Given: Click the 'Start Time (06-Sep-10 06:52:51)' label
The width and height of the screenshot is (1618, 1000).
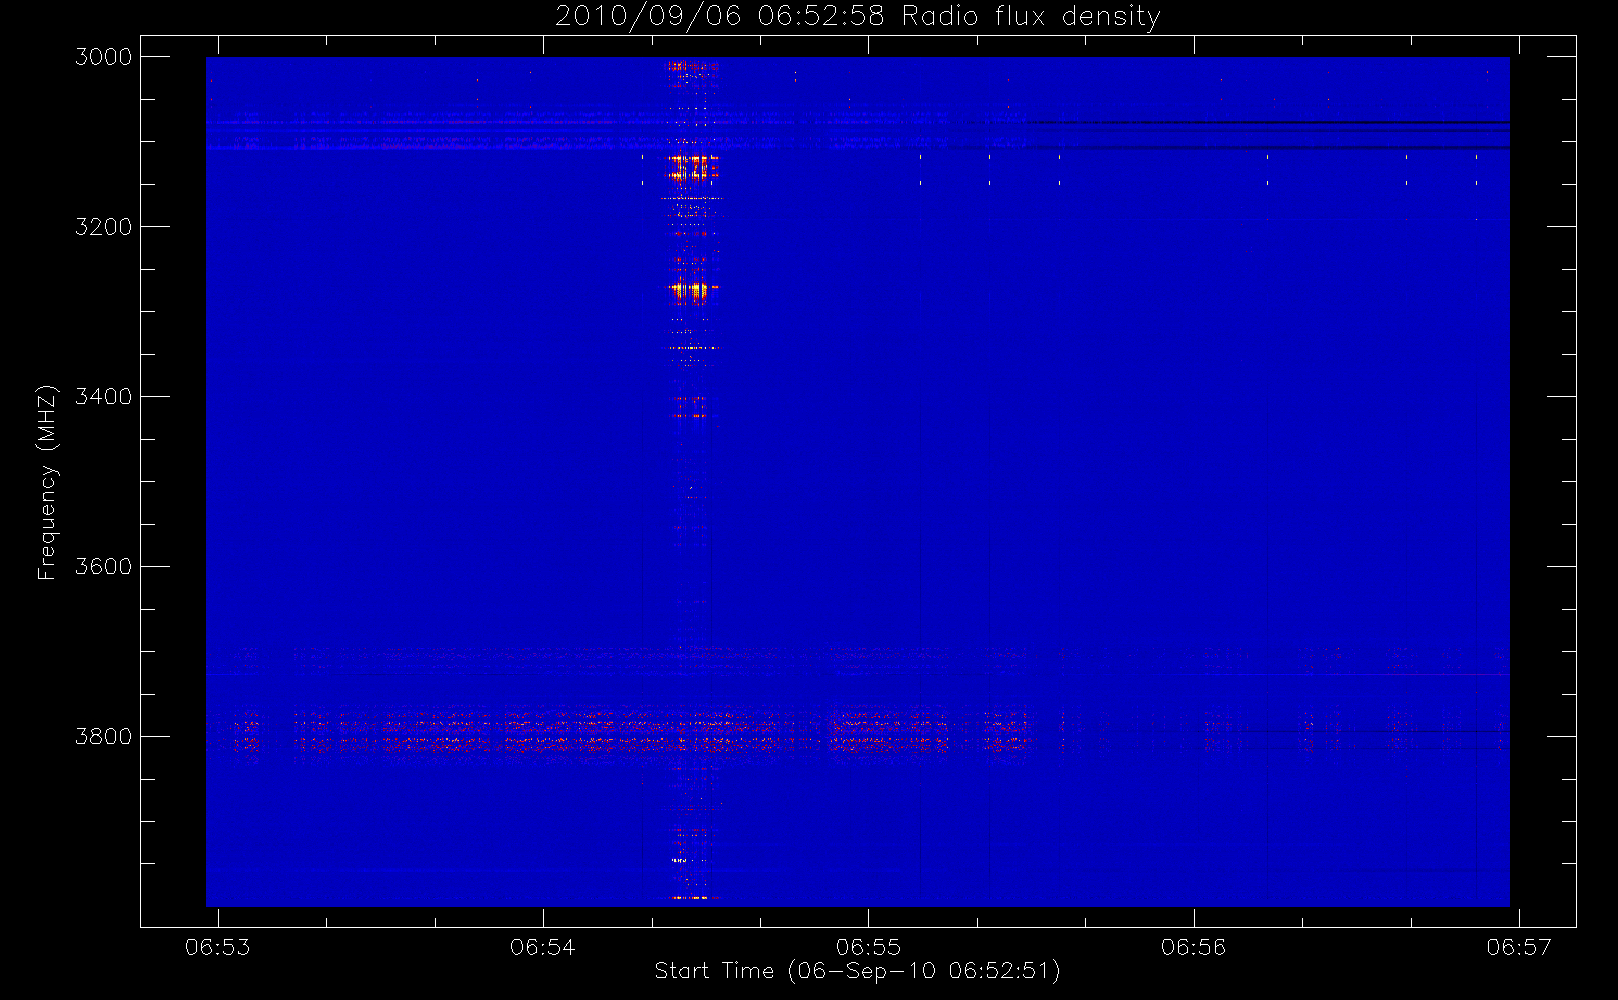Looking at the screenshot, I should [x=857, y=971].
